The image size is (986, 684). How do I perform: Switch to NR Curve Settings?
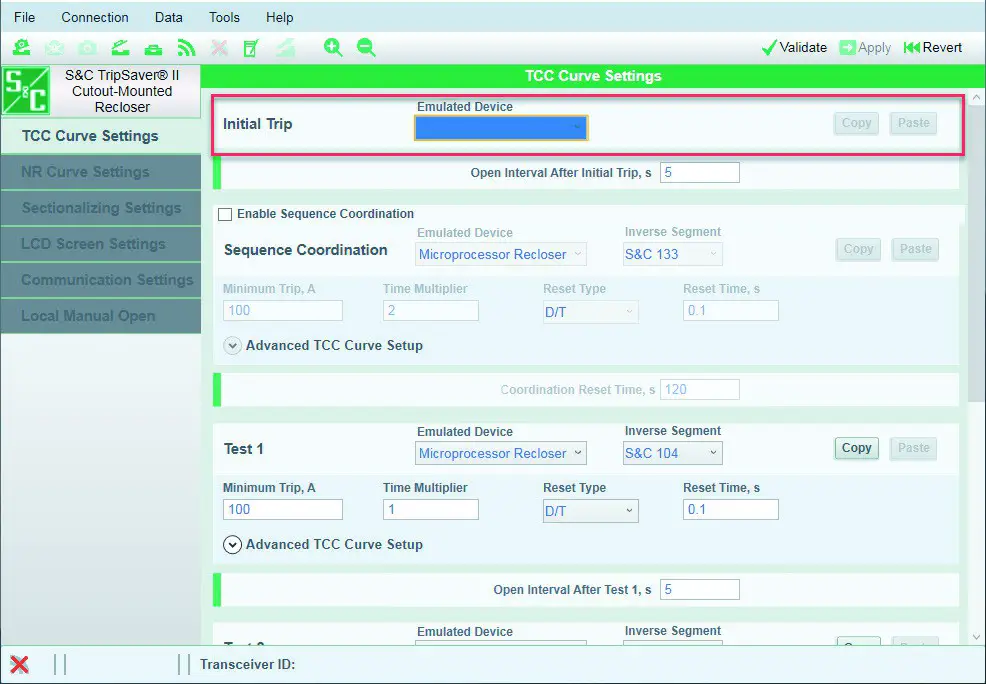click(101, 172)
